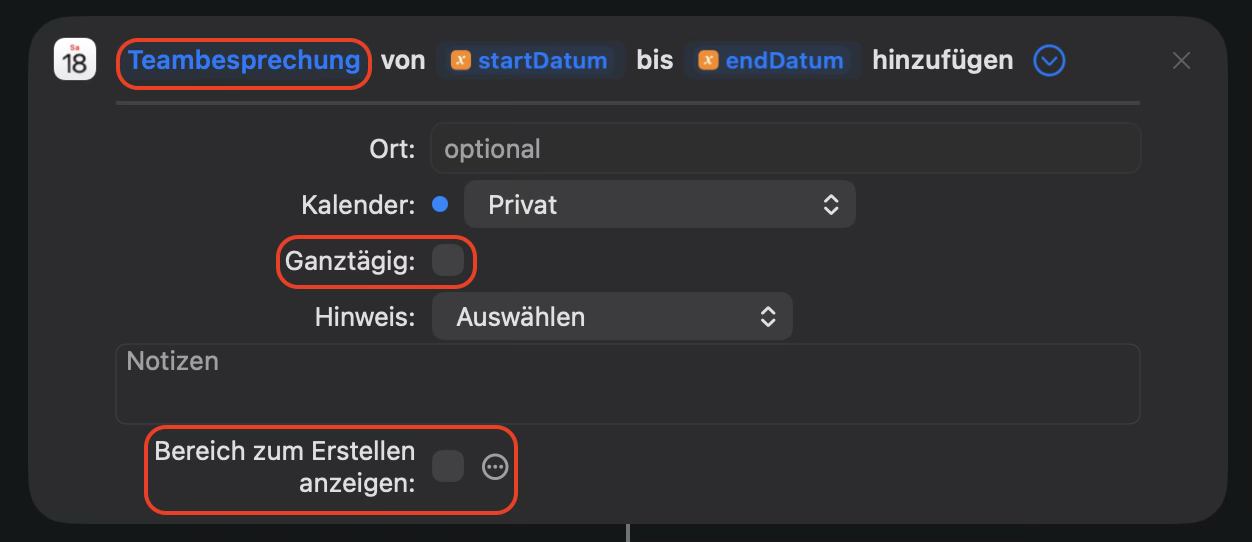Click the Calendar app icon showing 18
This screenshot has width=1252, height=542.
point(75,60)
